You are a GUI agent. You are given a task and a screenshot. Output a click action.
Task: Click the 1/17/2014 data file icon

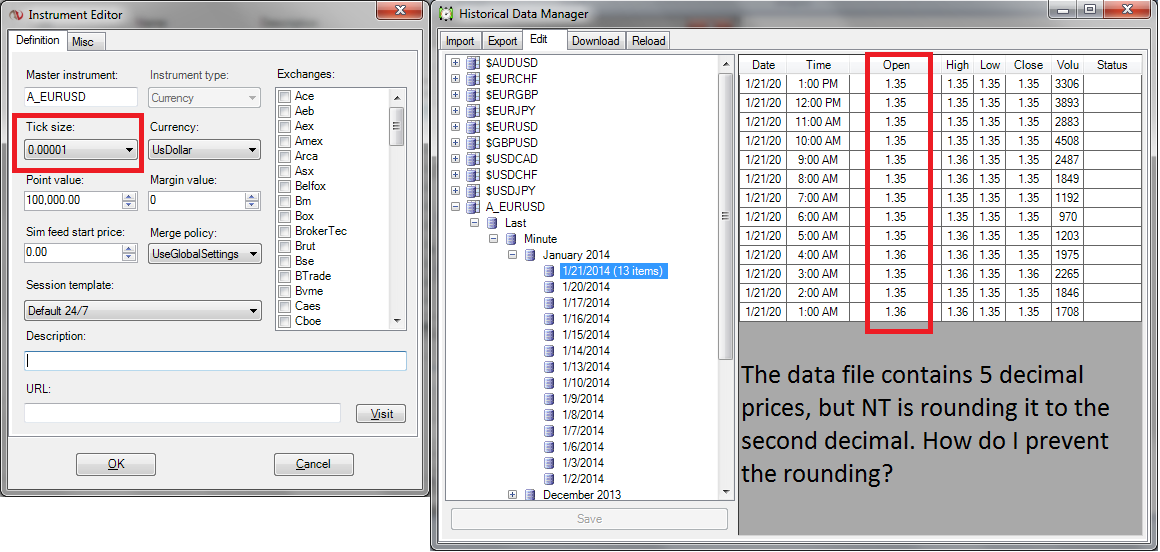point(549,303)
